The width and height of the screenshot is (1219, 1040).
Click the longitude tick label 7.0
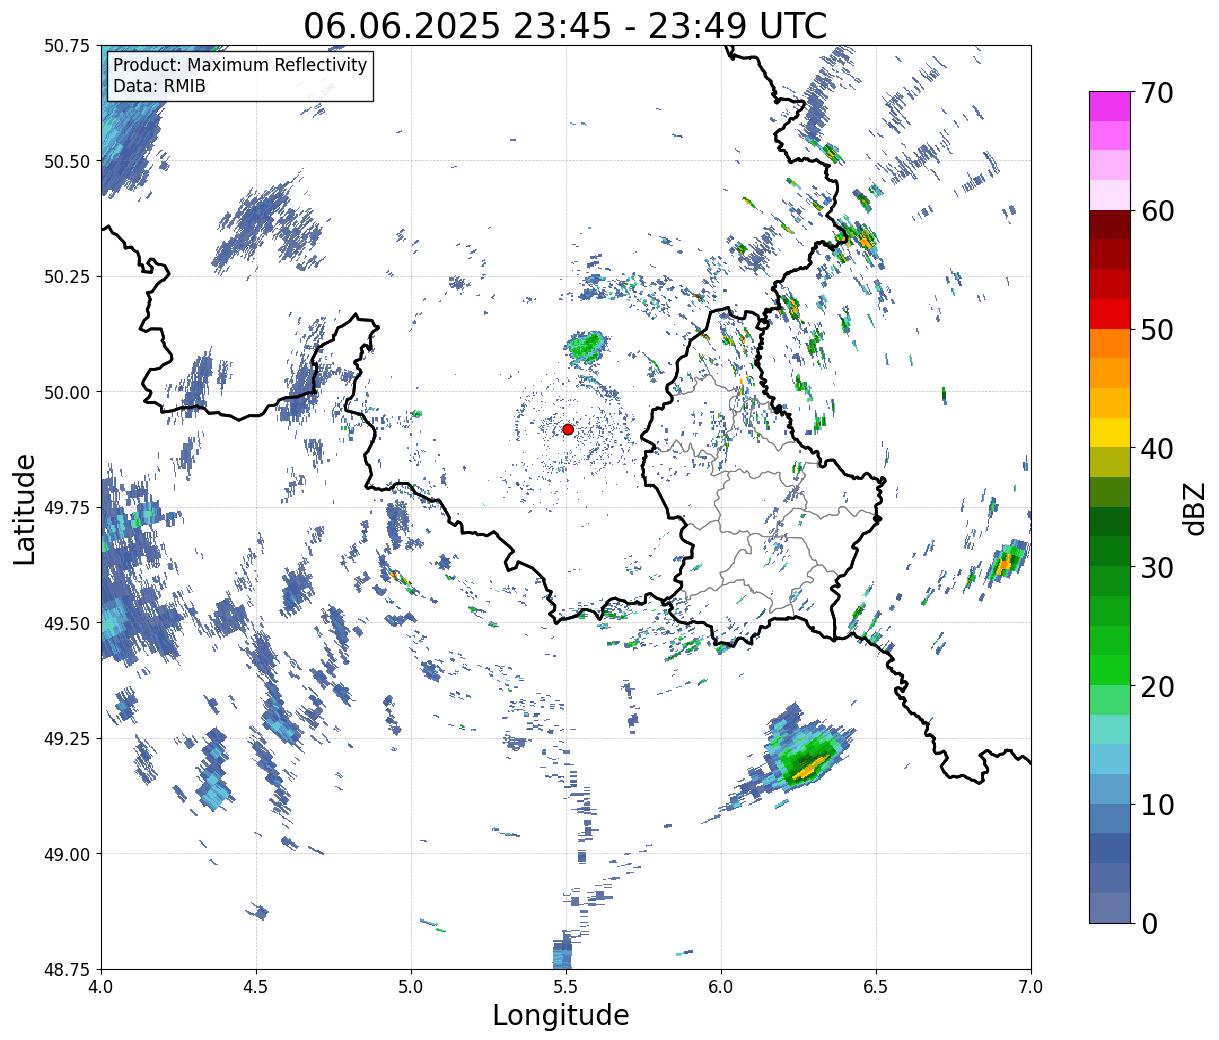1031,986
